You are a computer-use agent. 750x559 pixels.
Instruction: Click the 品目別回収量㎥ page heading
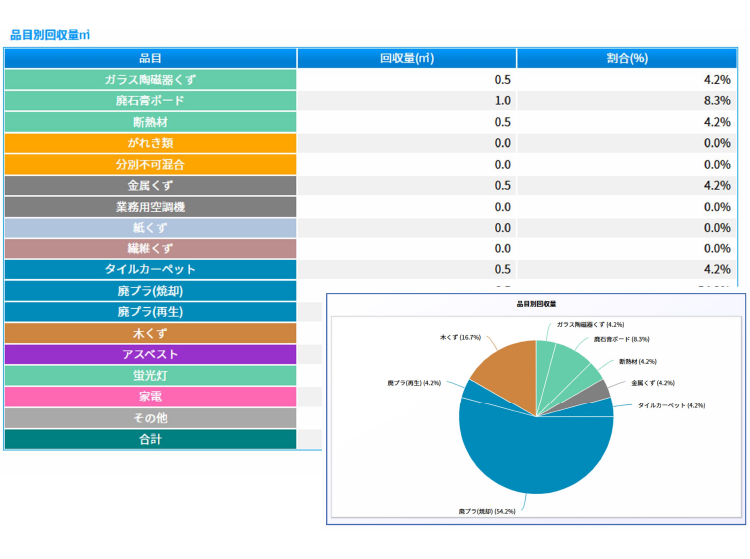(x=50, y=35)
